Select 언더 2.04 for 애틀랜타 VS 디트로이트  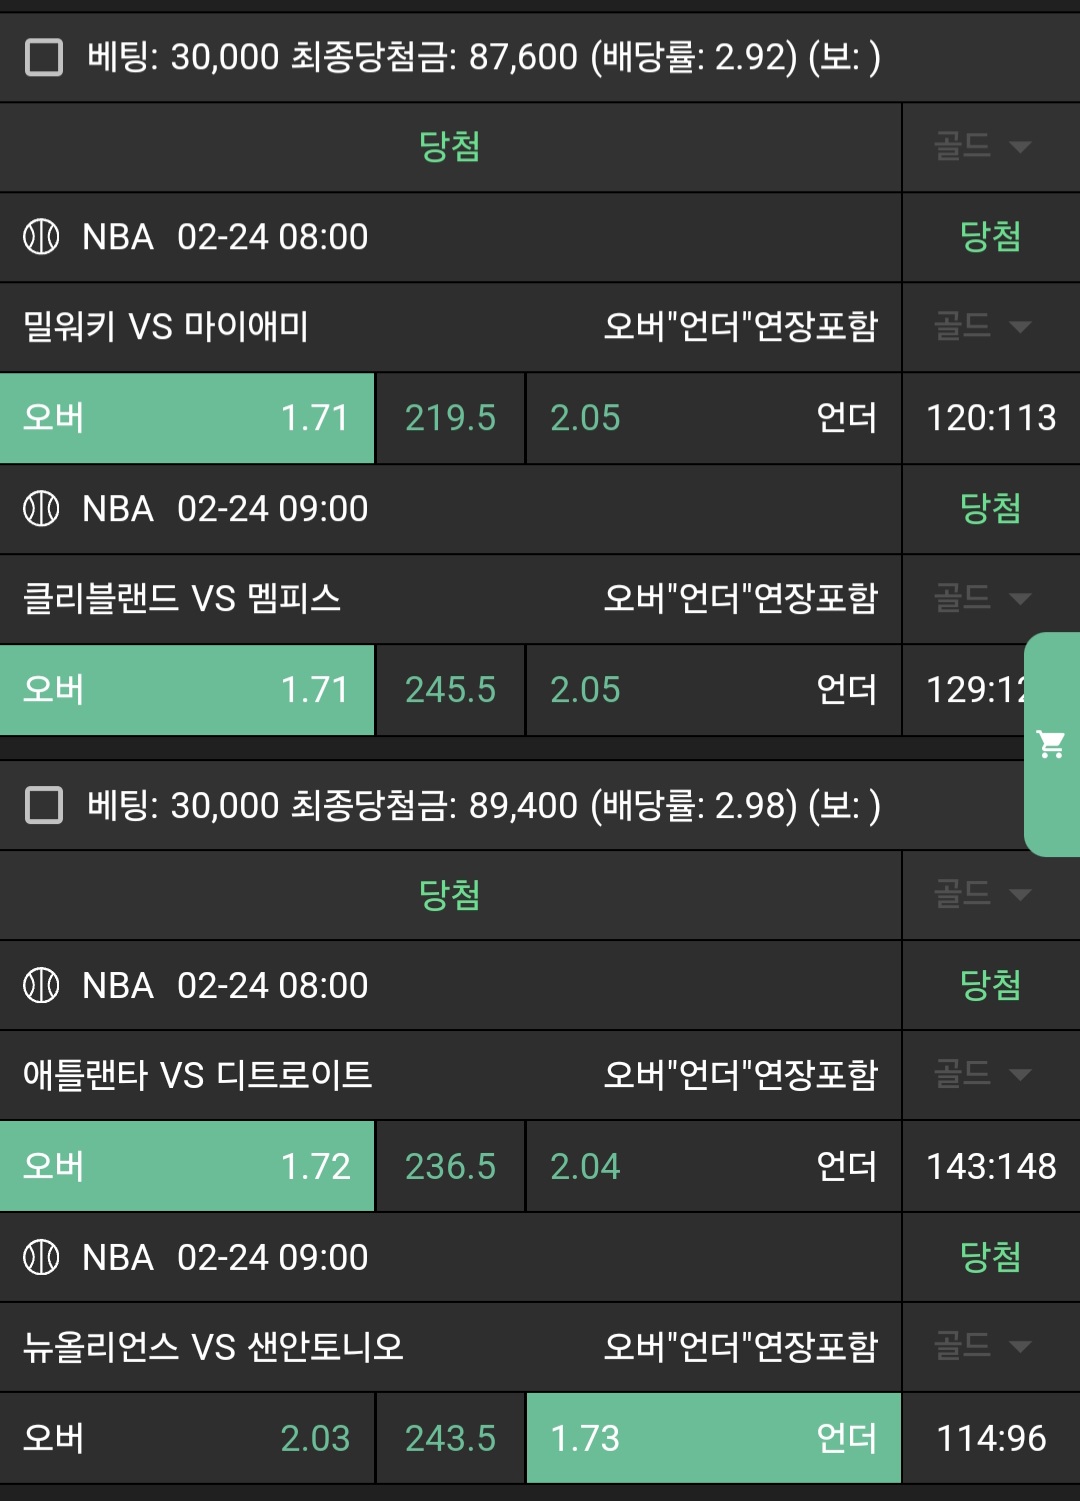[713, 1166]
